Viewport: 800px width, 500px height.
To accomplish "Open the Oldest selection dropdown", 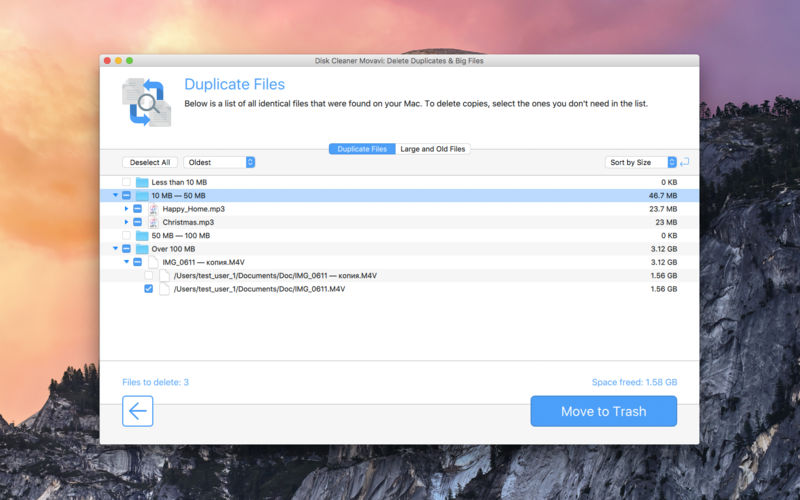I will point(219,162).
